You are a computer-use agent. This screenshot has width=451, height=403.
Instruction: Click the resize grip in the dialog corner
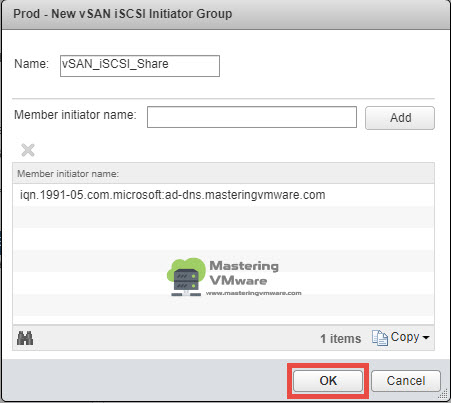tap(442, 394)
